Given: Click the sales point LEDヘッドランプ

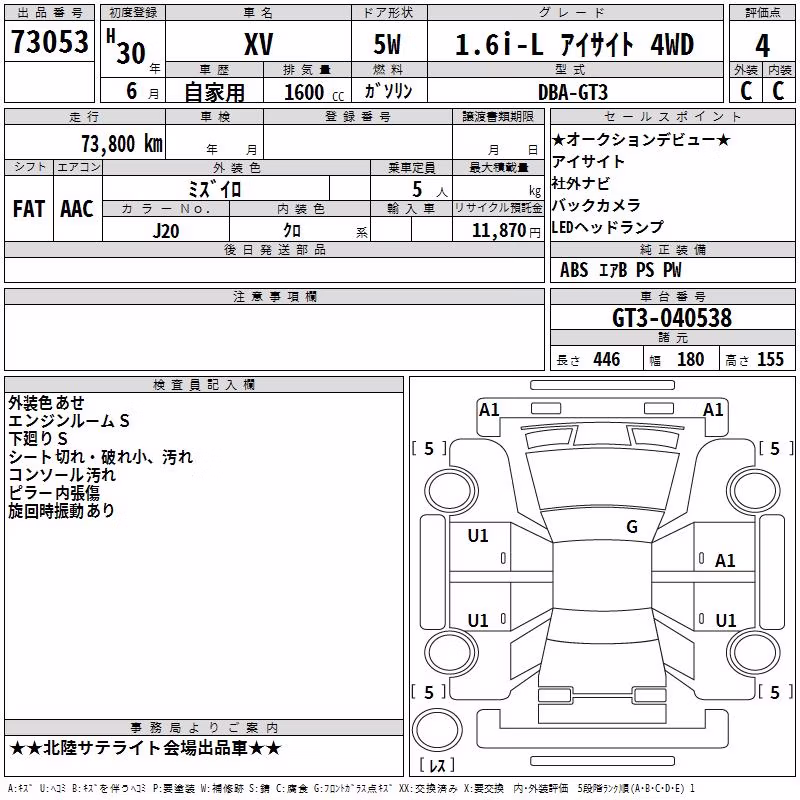Looking at the screenshot, I should point(608,227).
